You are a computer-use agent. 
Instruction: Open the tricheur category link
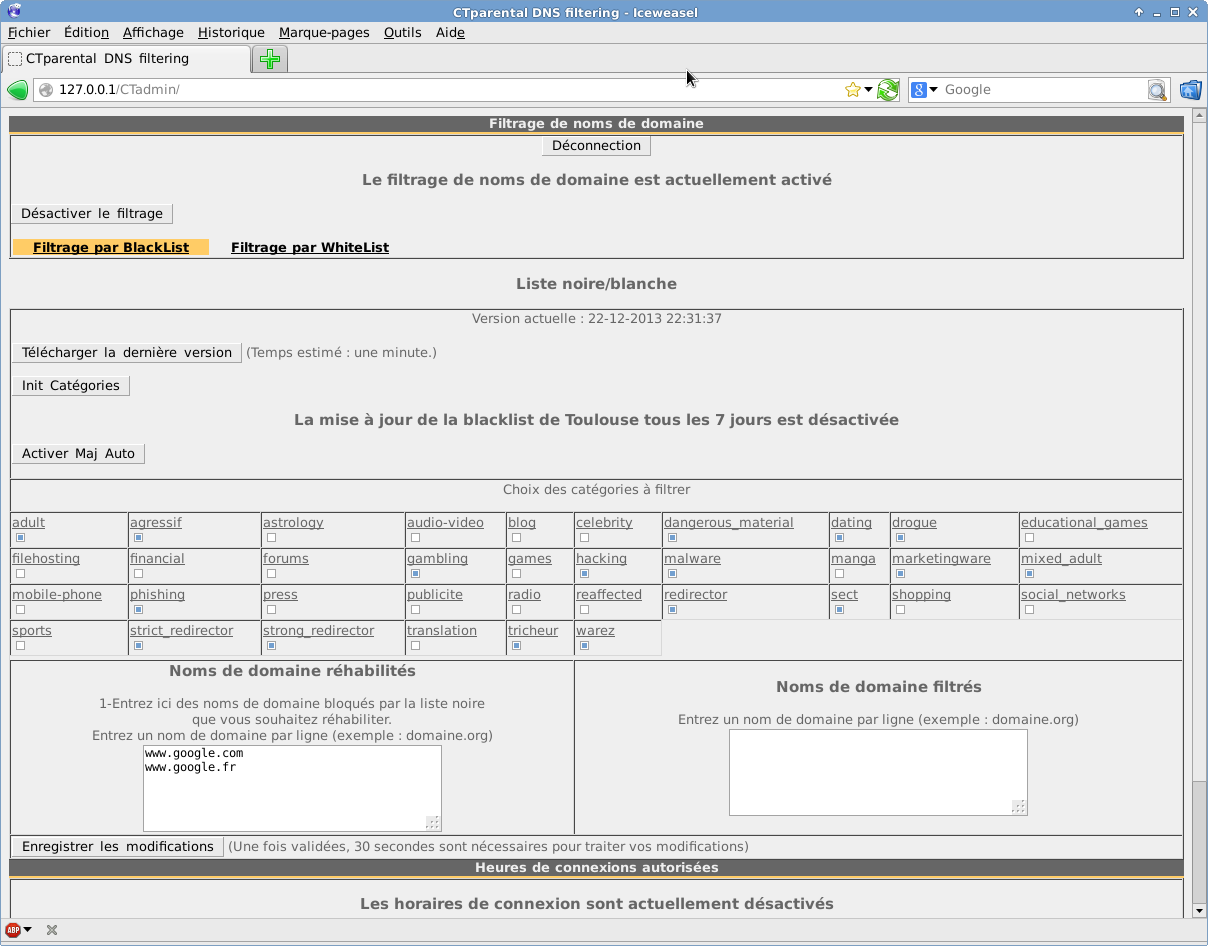[533, 631]
